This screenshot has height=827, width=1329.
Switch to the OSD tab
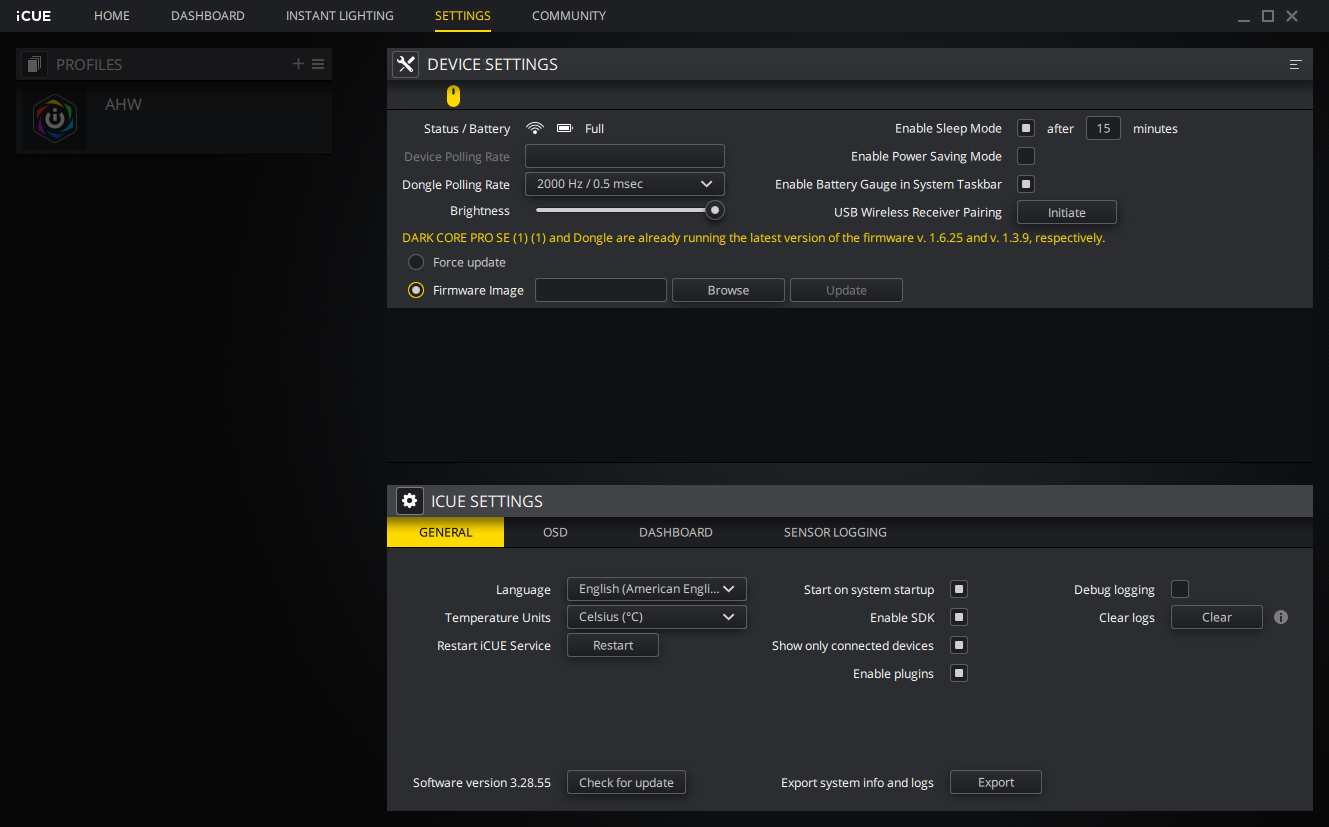555,532
